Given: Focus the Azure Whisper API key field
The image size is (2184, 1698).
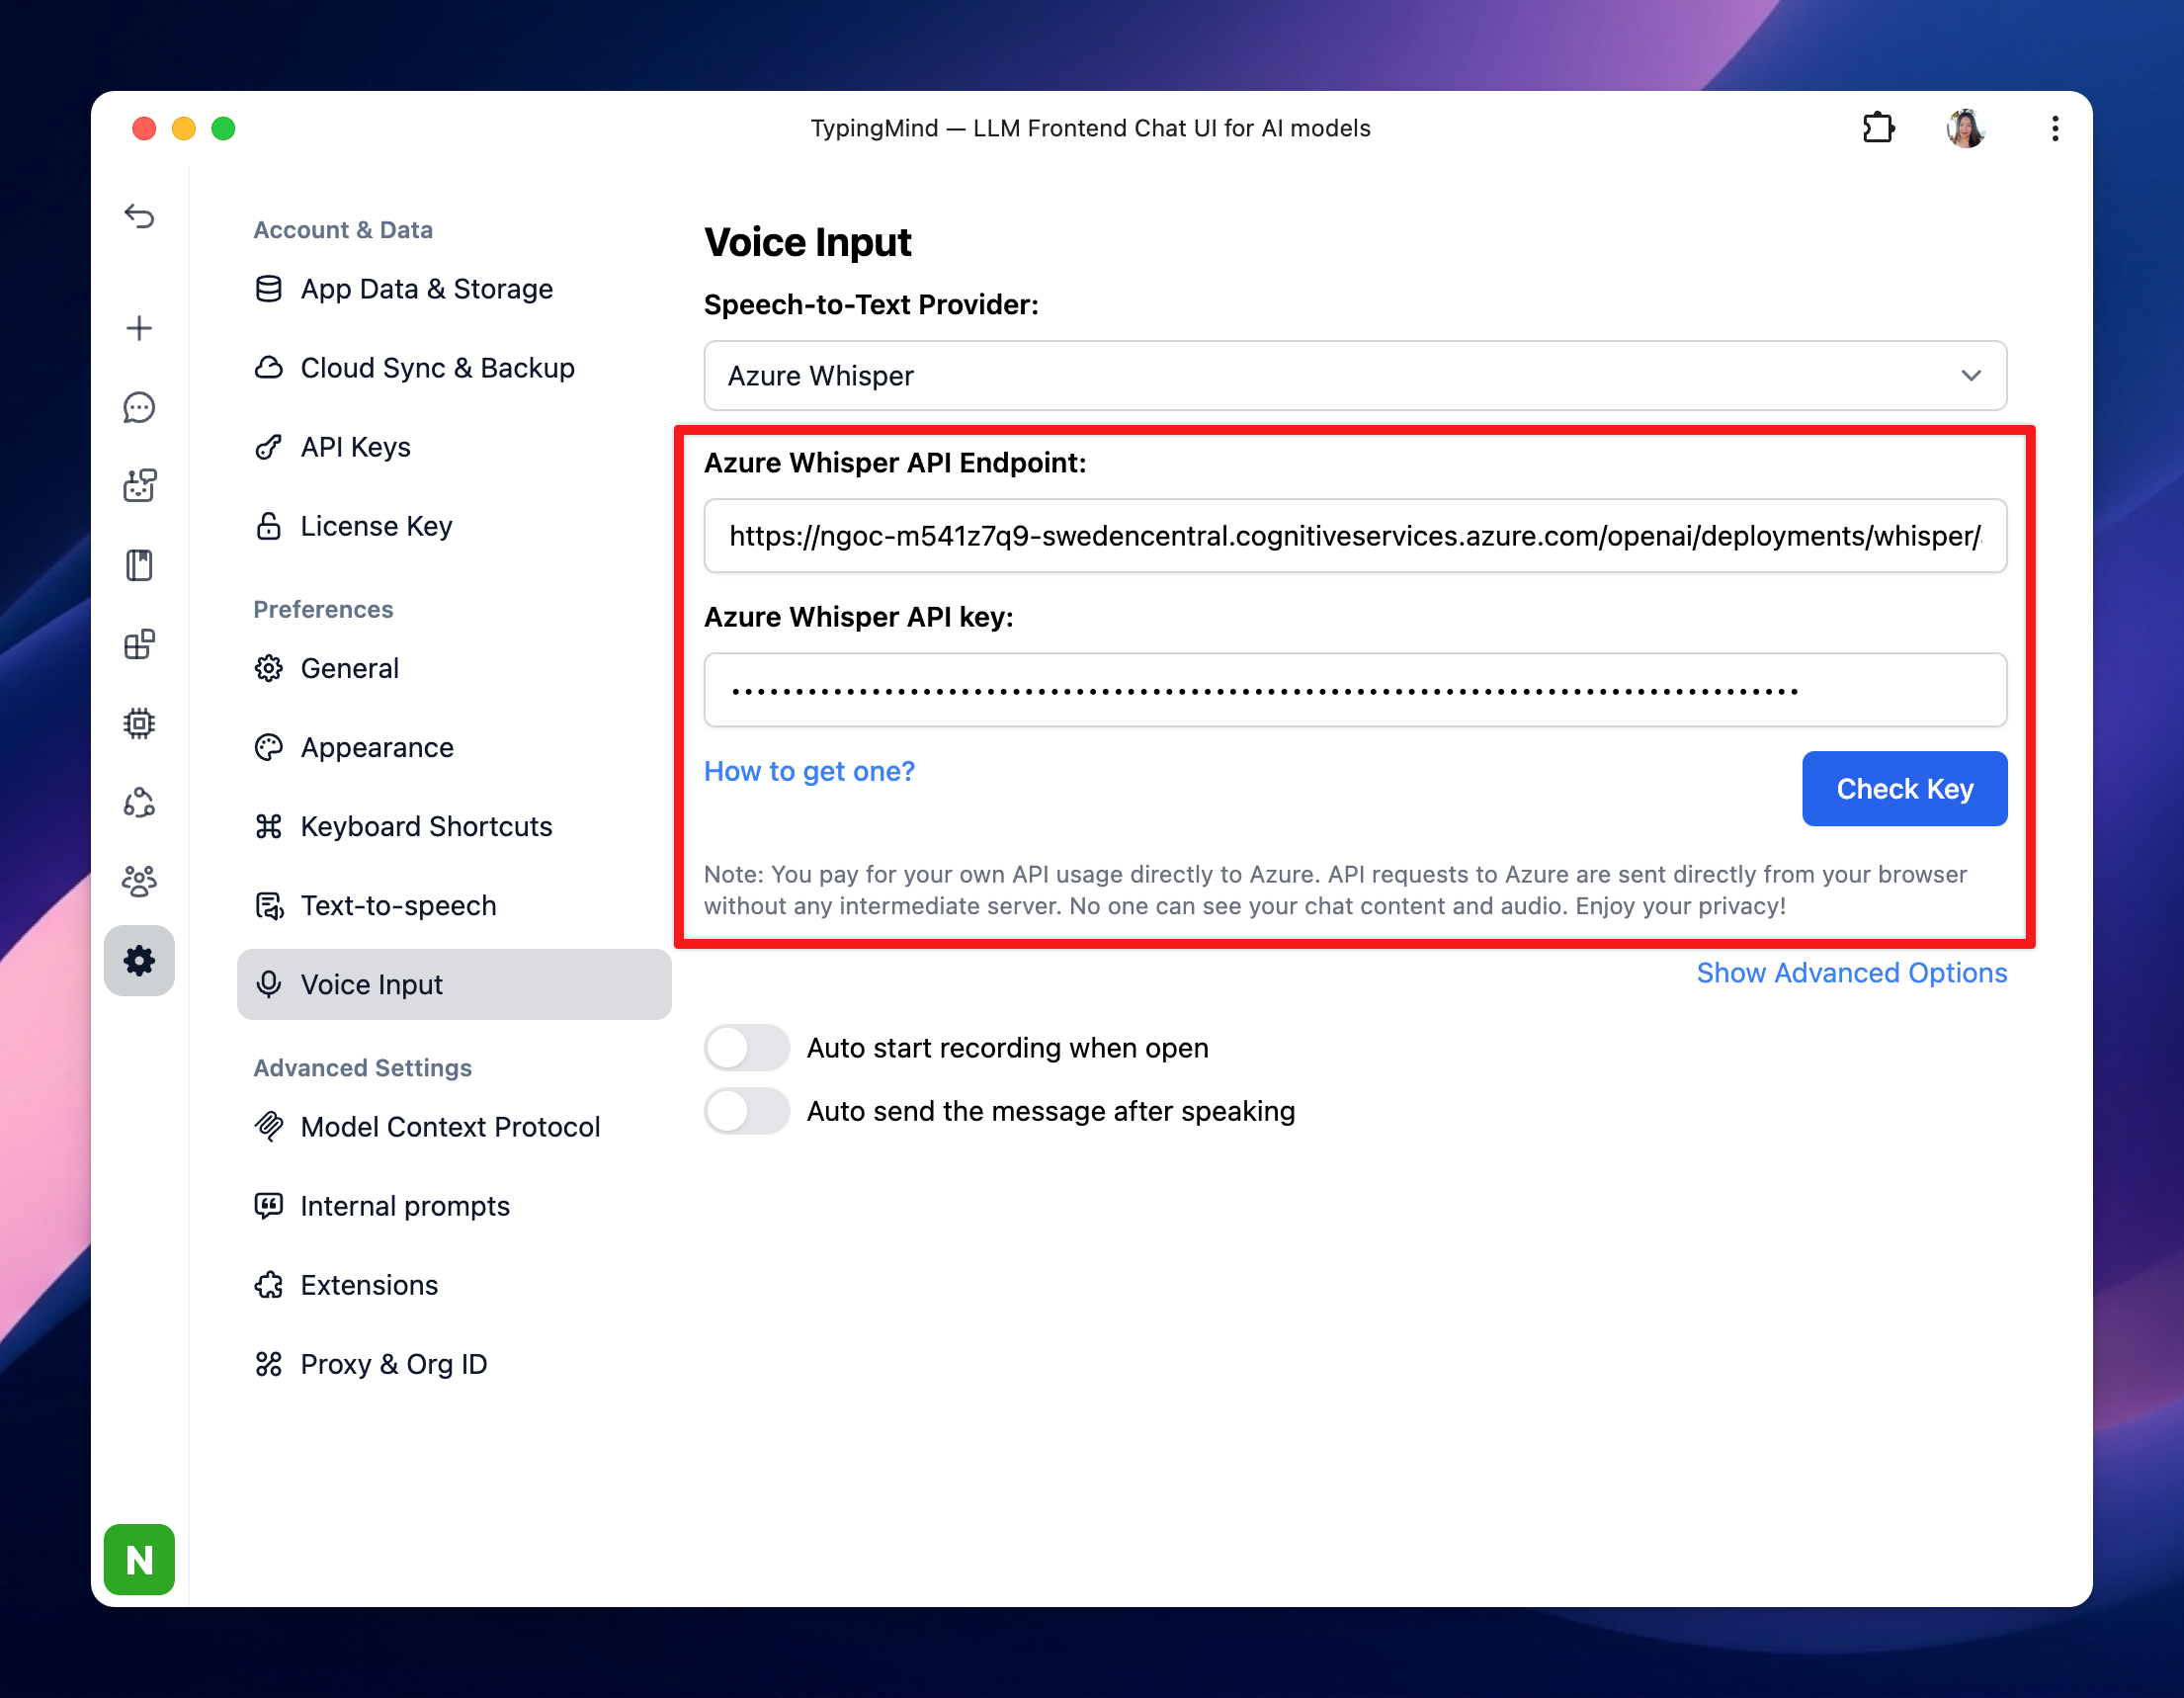Looking at the screenshot, I should pyautogui.click(x=1355, y=690).
